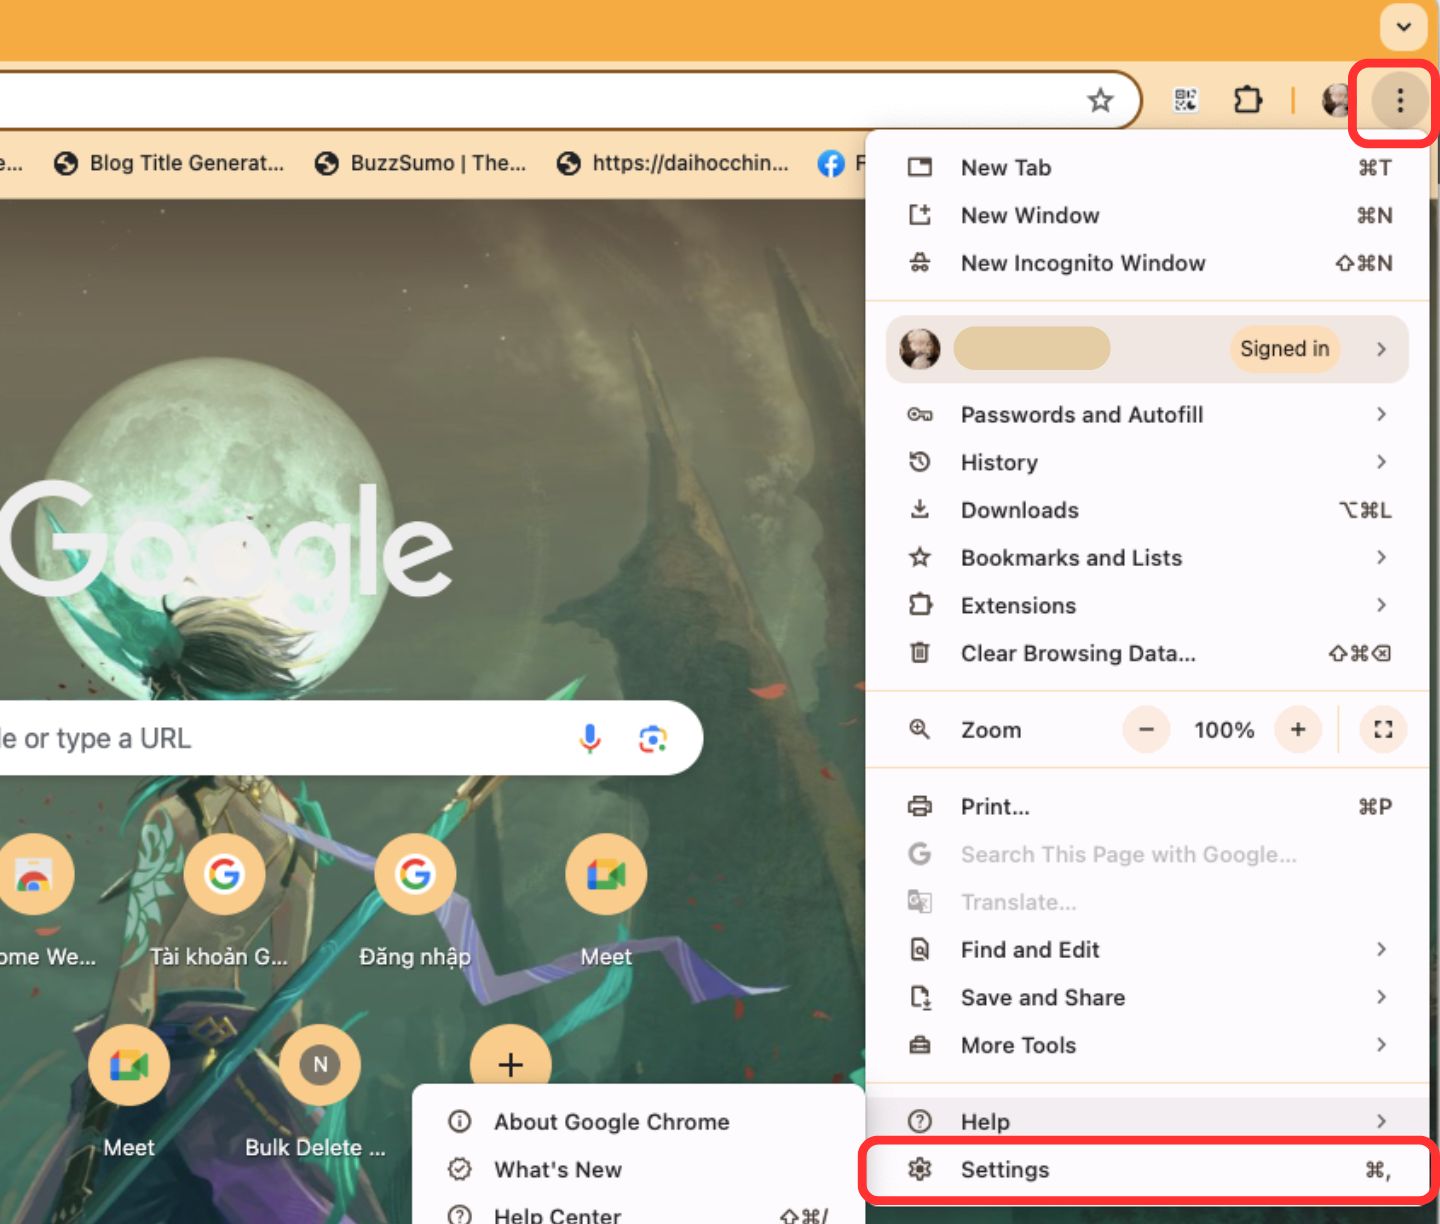Enter full screen with the zoom fullscreen icon
This screenshot has height=1224, width=1440.
(x=1384, y=730)
